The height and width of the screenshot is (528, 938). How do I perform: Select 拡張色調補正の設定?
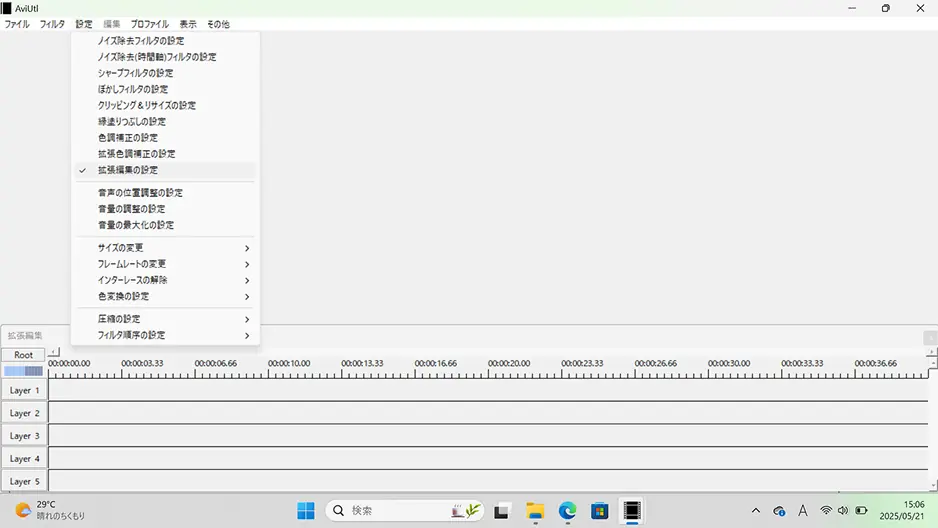coord(165,154)
